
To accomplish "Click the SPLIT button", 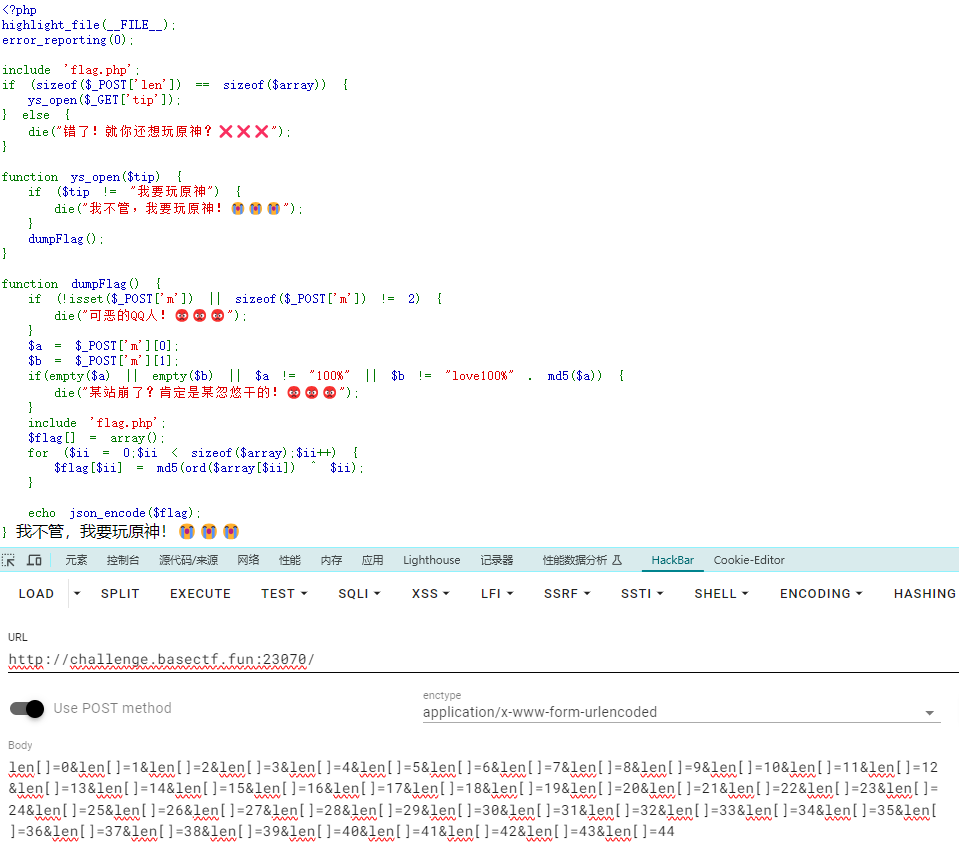I will click(120, 593).
